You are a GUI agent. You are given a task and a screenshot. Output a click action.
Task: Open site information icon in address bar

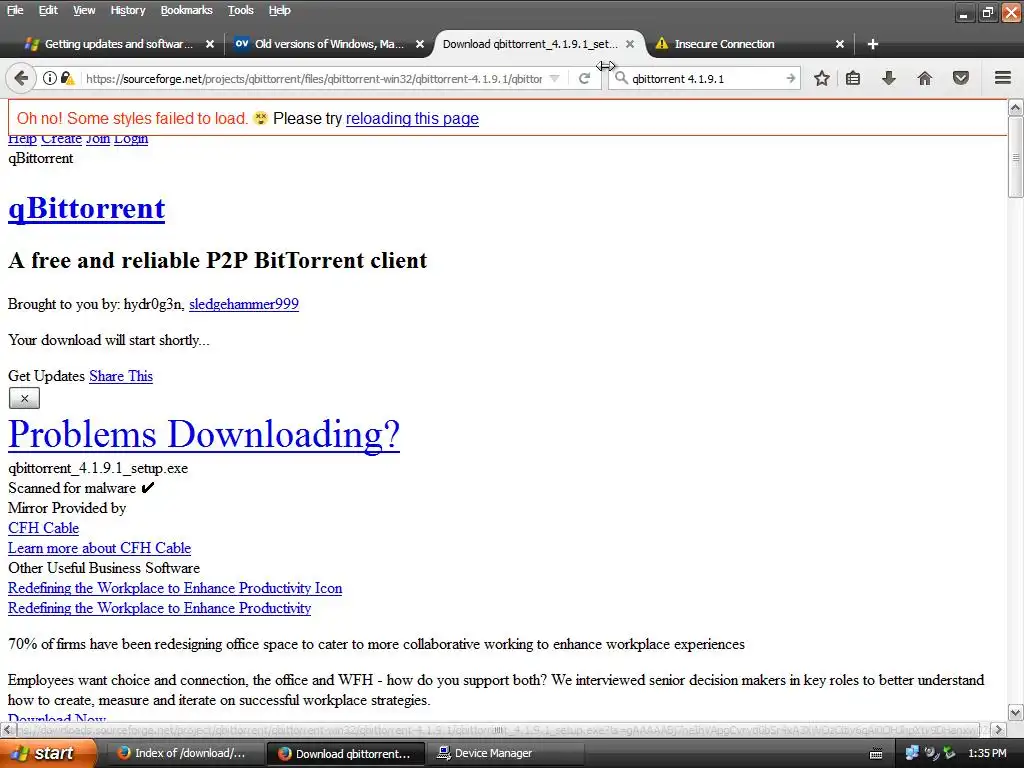pyautogui.click(x=50, y=78)
